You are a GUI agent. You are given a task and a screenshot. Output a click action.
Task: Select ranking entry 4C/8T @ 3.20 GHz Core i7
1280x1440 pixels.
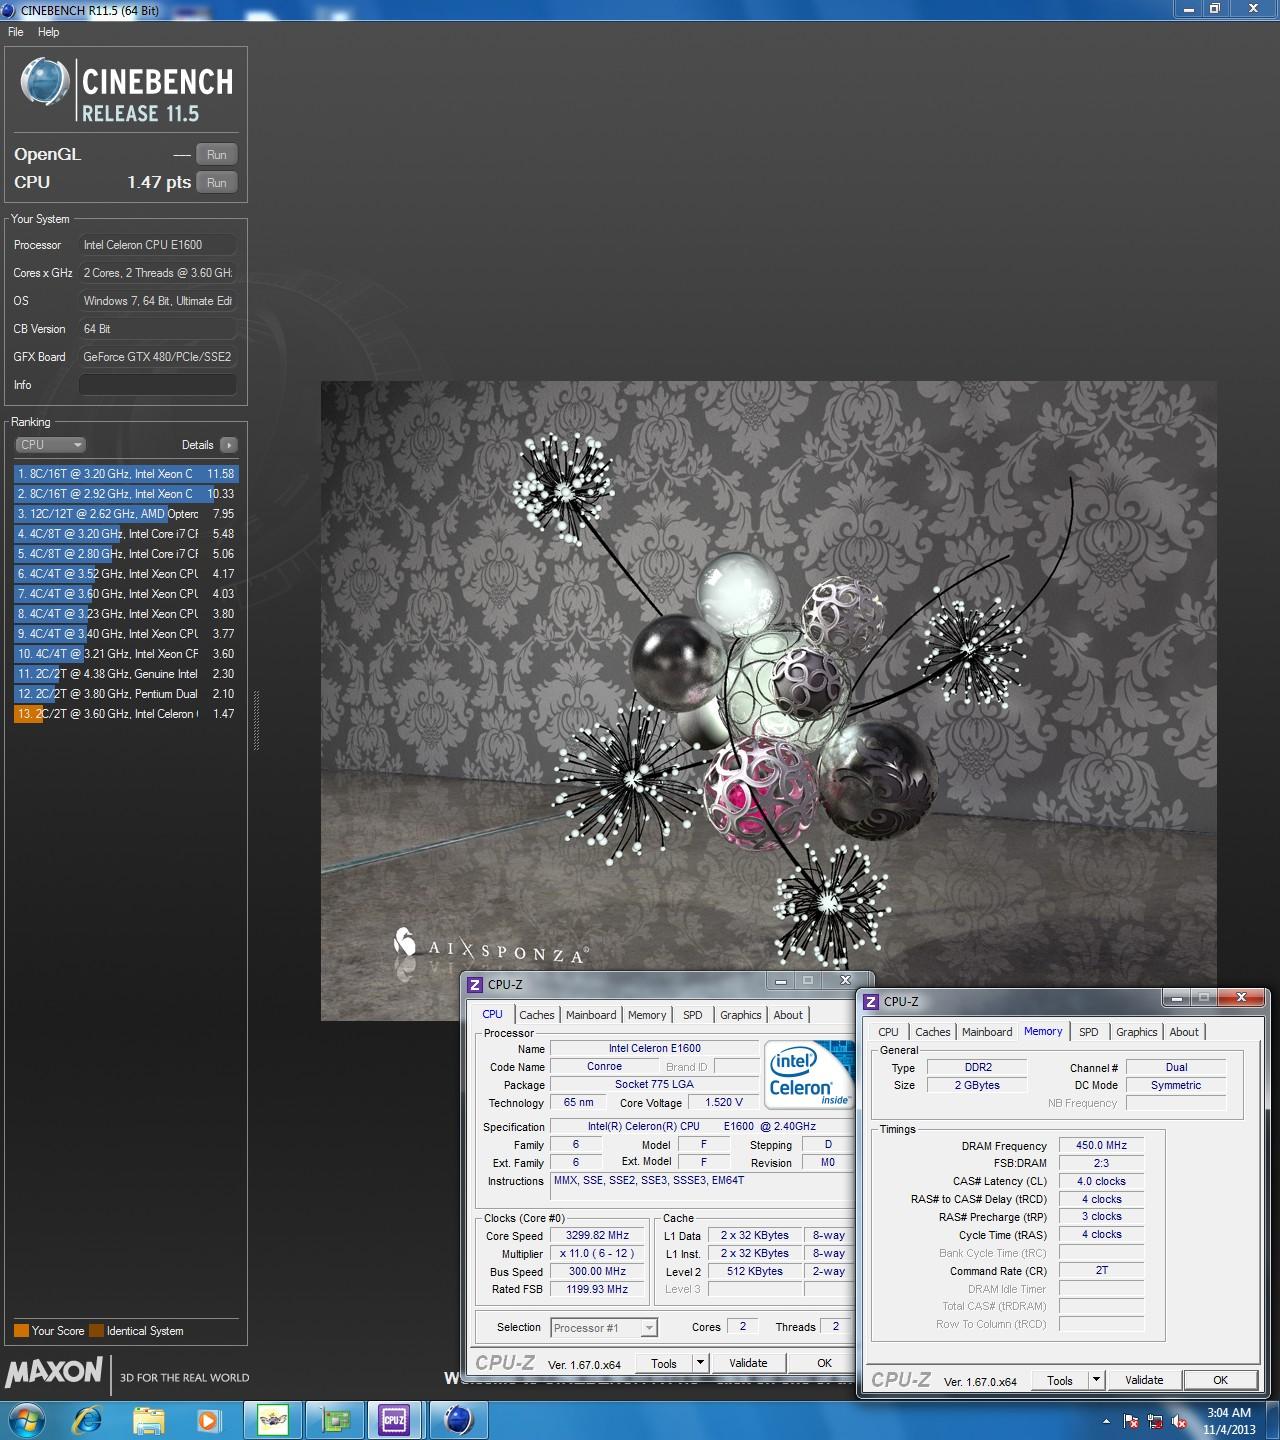pos(126,534)
